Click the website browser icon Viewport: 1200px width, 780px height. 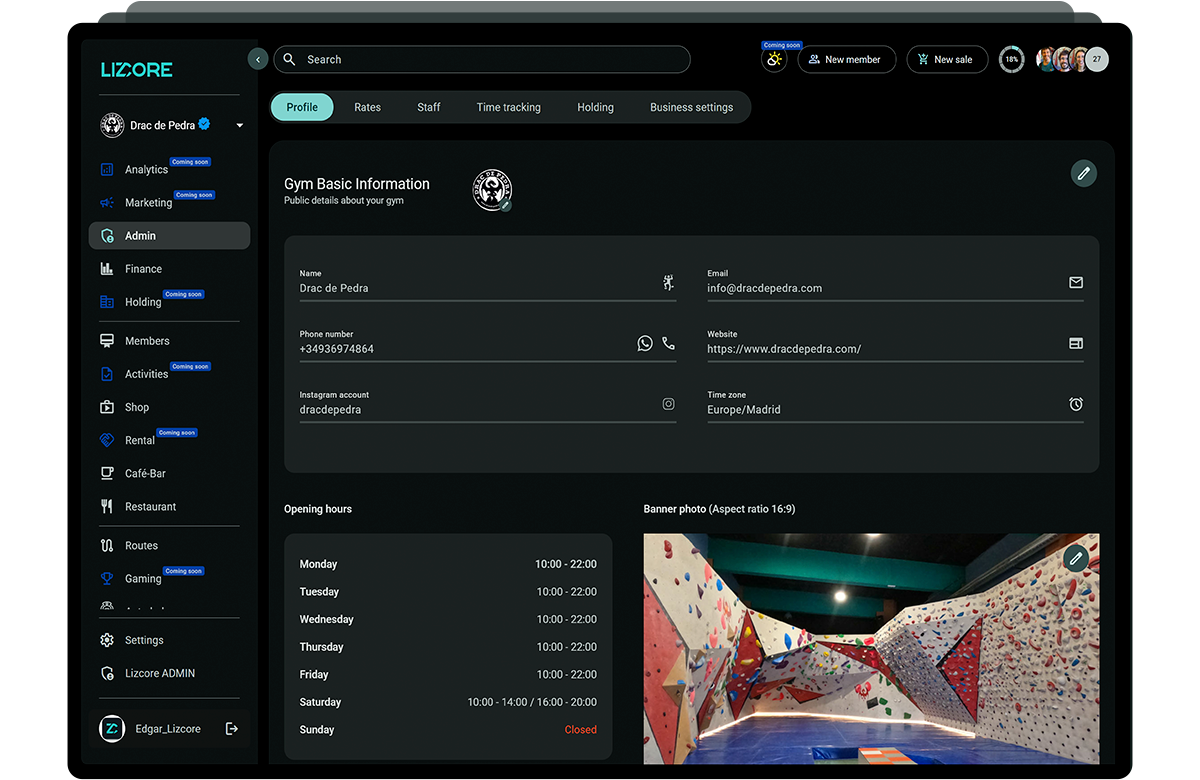(1076, 343)
